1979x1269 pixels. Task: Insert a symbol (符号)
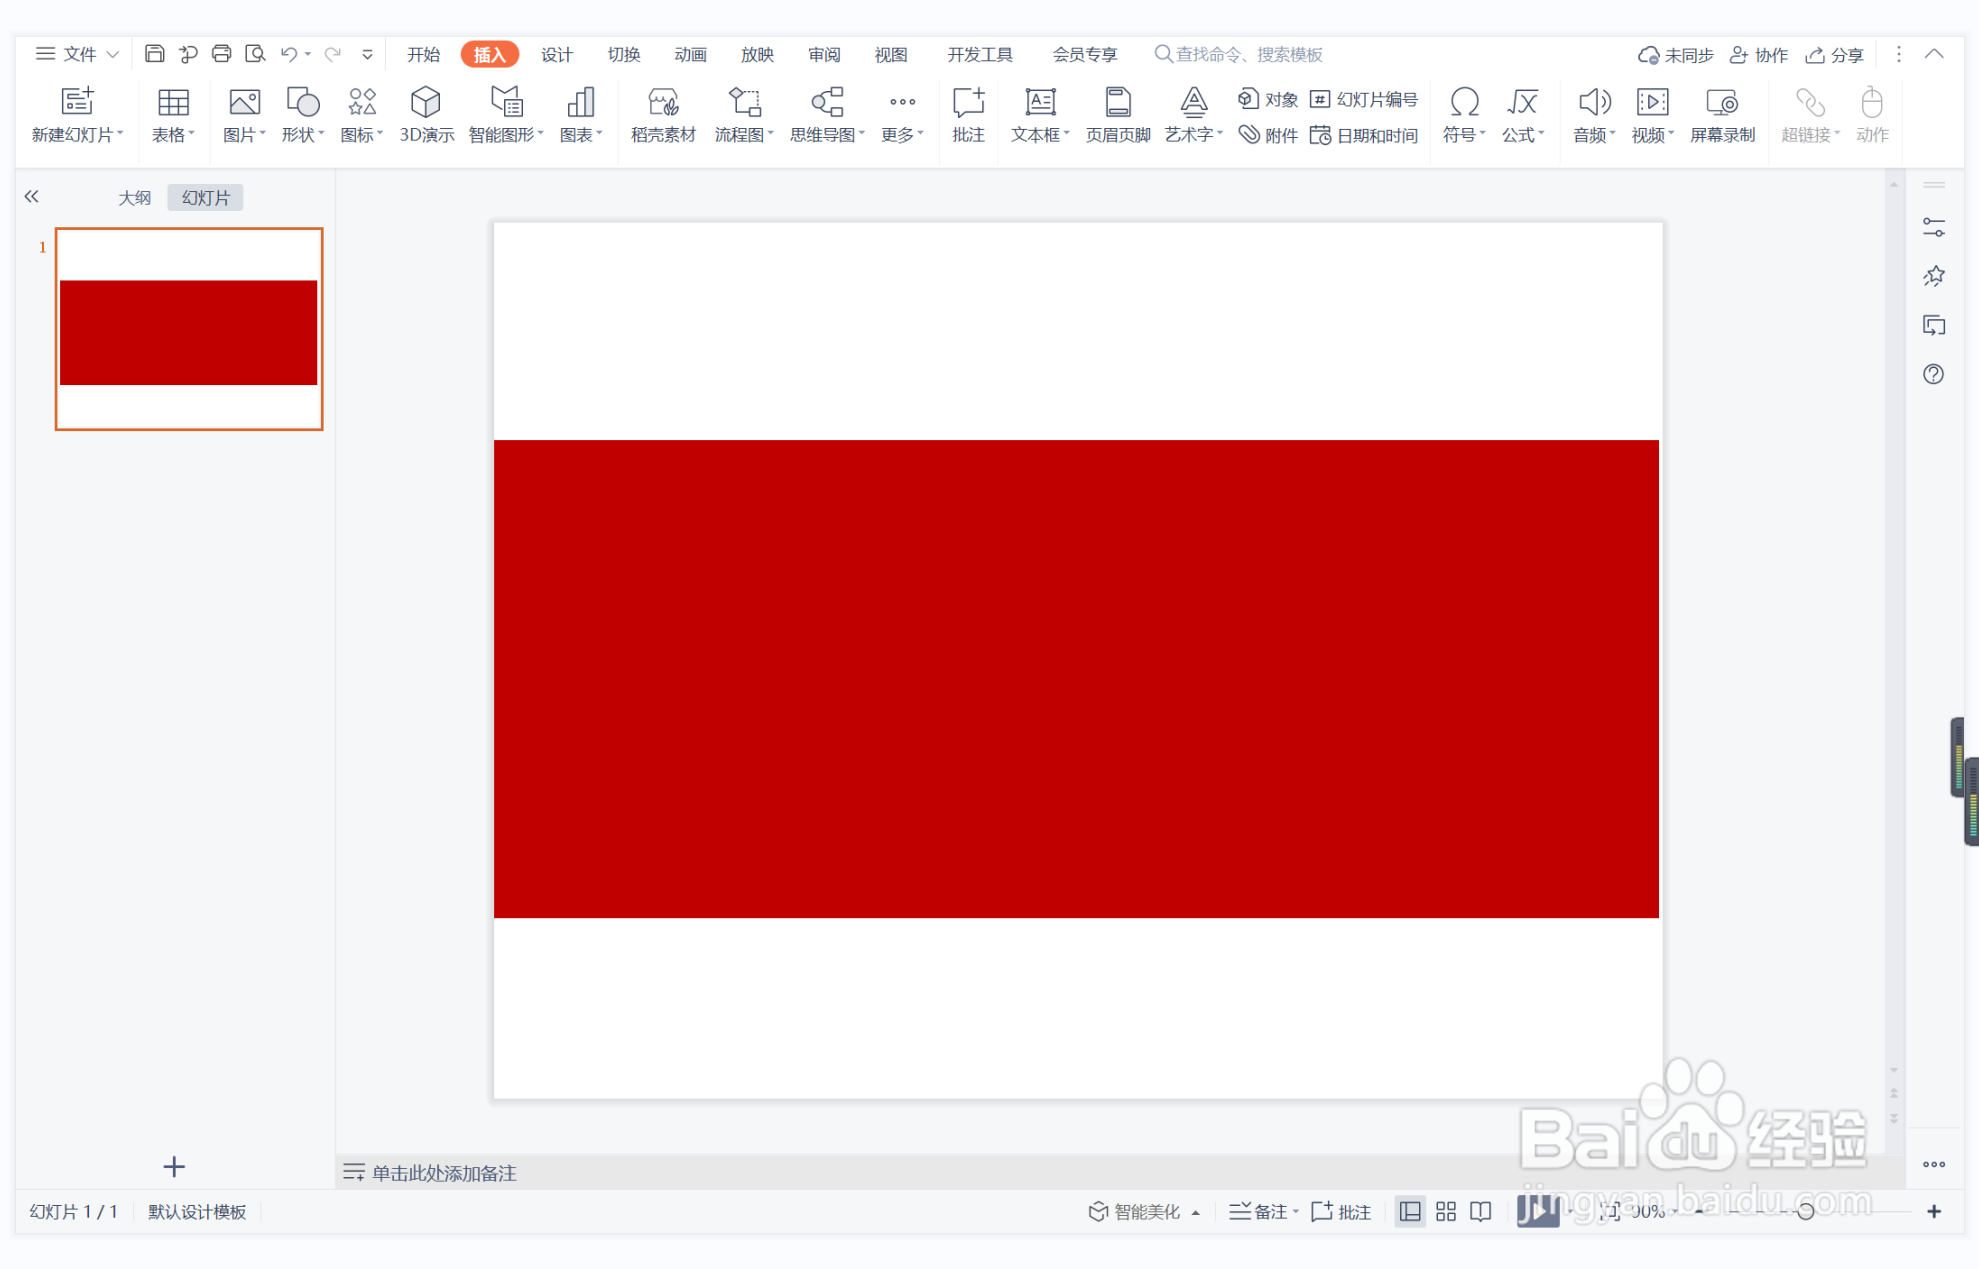tap(1464, 115)
